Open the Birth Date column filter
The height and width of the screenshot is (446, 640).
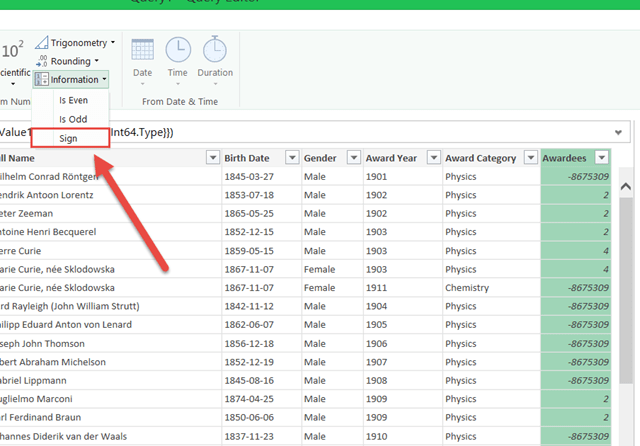click(x=292, y=158)
